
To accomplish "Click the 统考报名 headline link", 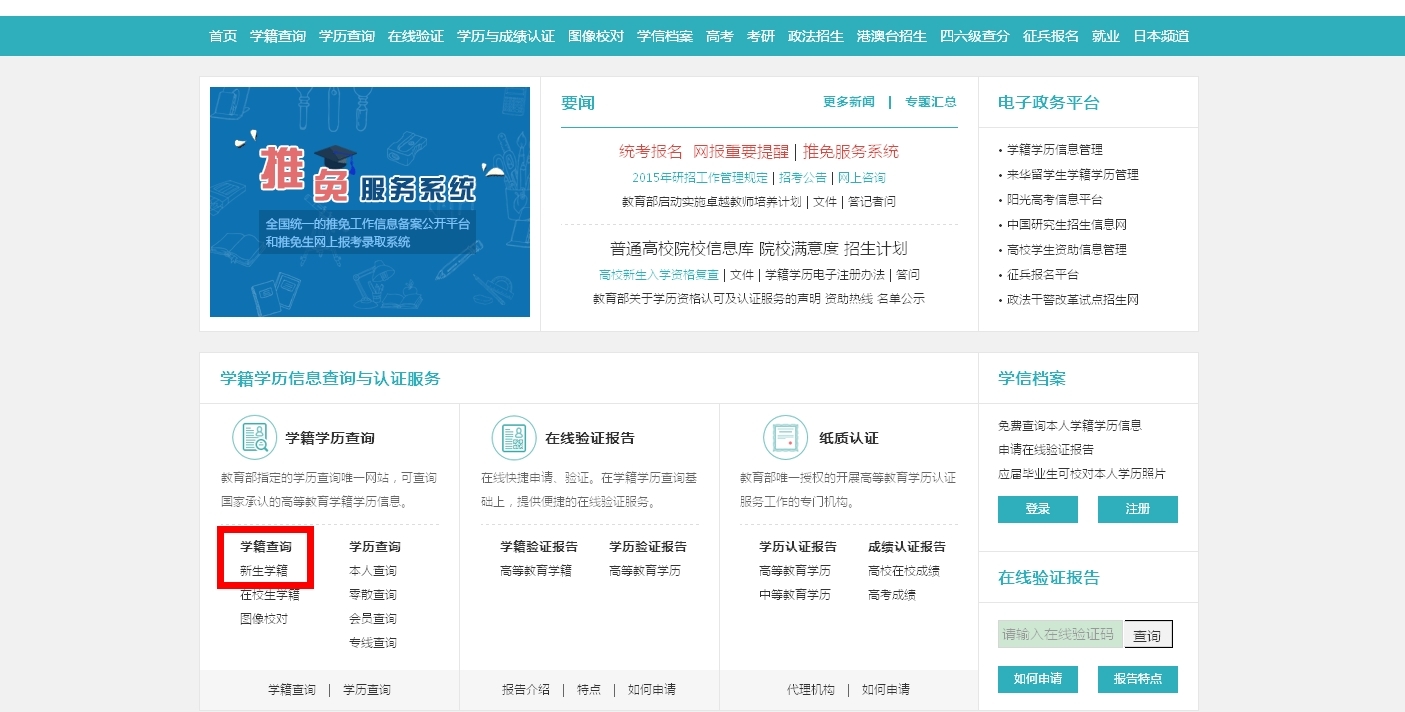I will (x=650, y=152).
